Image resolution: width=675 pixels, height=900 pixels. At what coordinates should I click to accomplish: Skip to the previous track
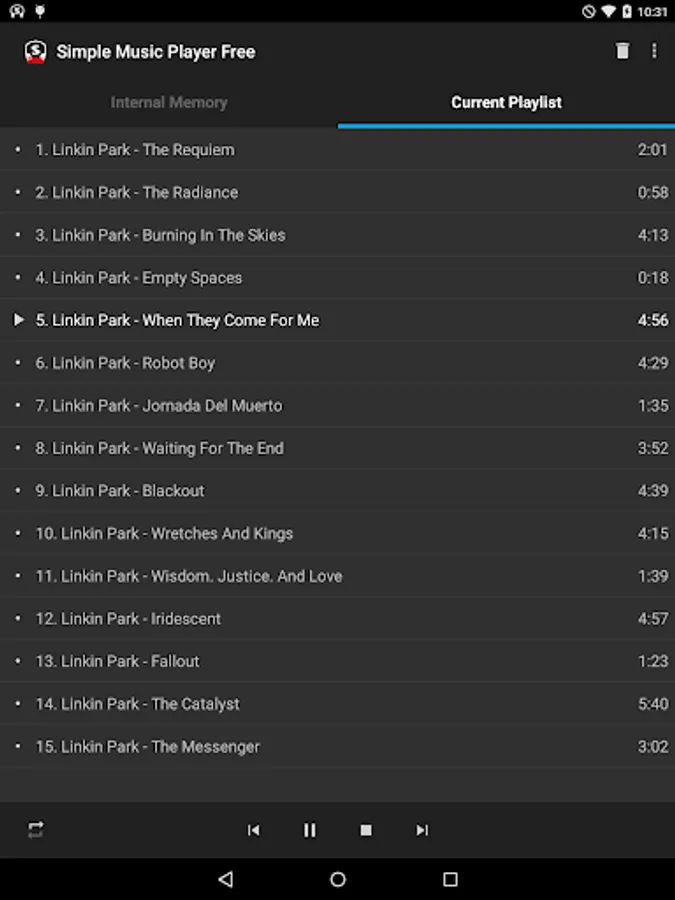(253, 830)
